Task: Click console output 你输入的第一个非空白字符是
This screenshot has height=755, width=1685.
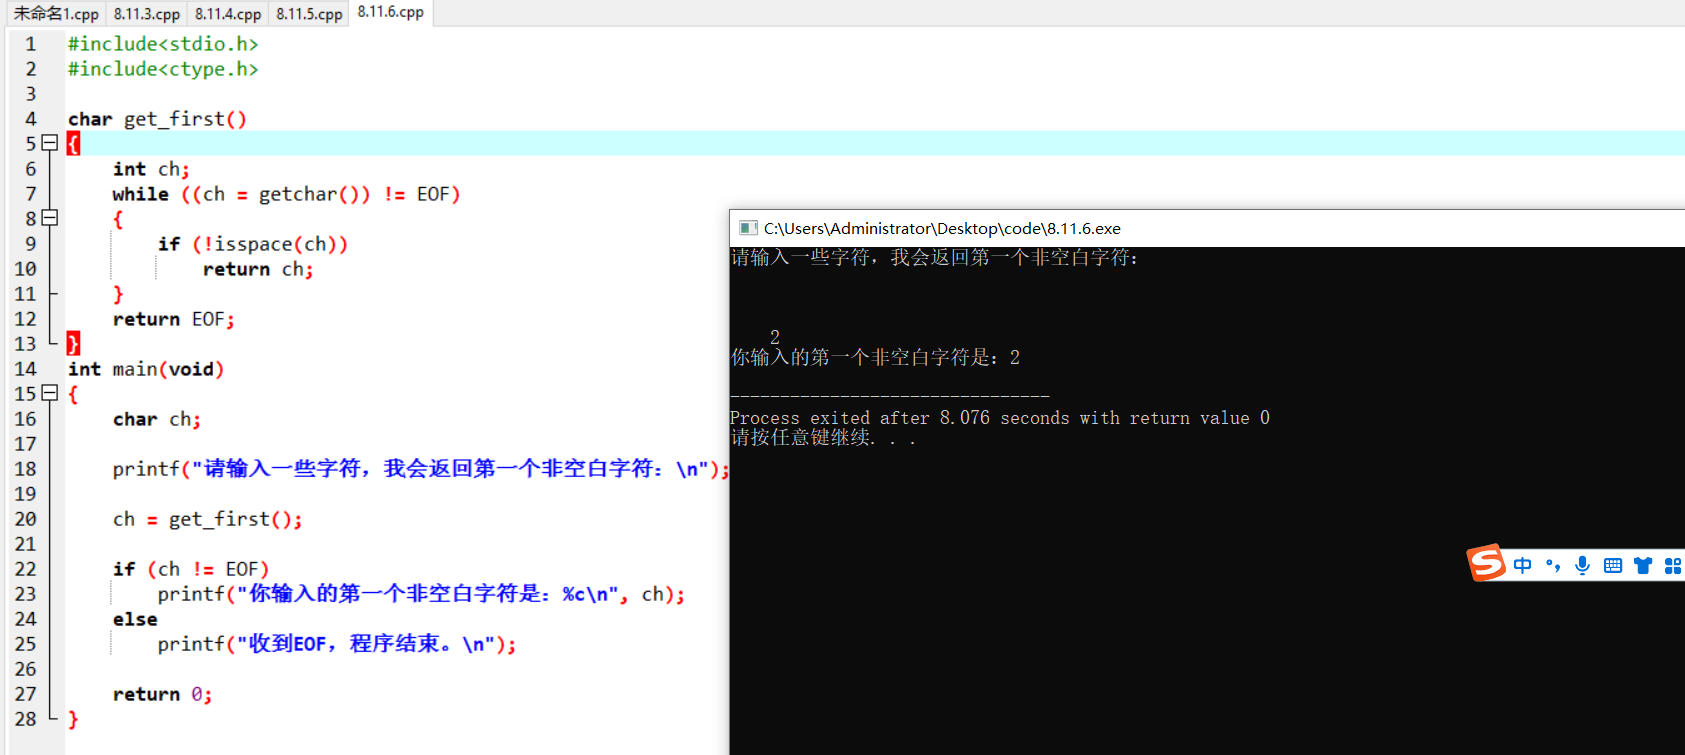Action: pyautogui.click(x=875, y=358)
